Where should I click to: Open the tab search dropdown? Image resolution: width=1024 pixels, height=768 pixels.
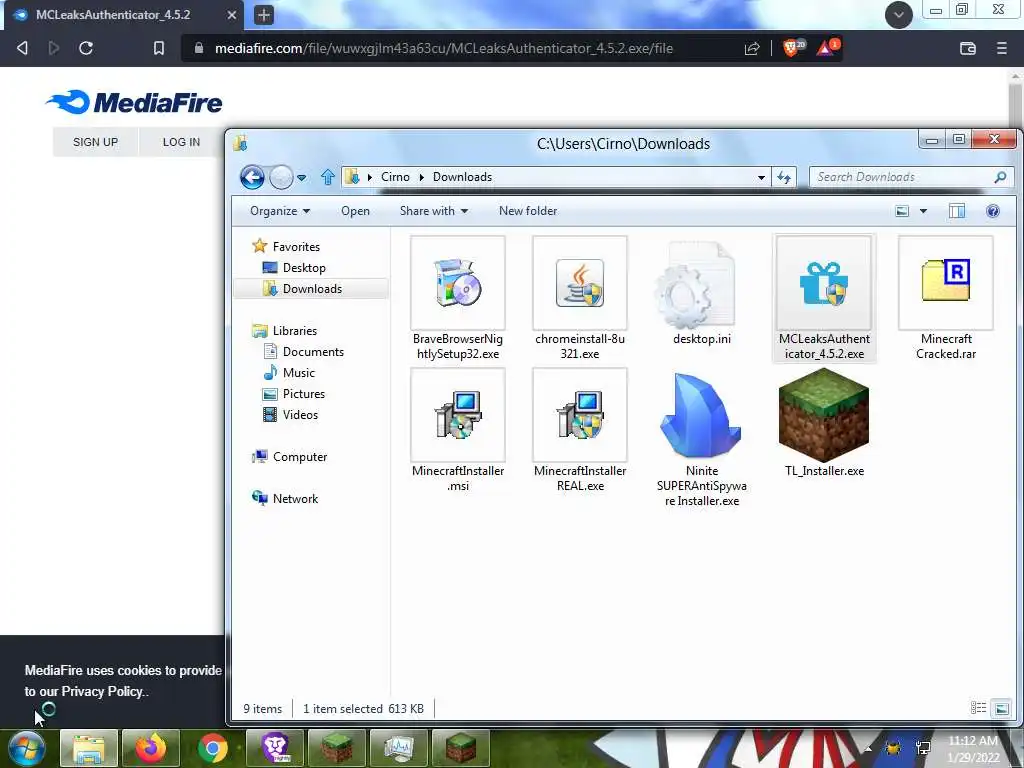coord(899,15)
